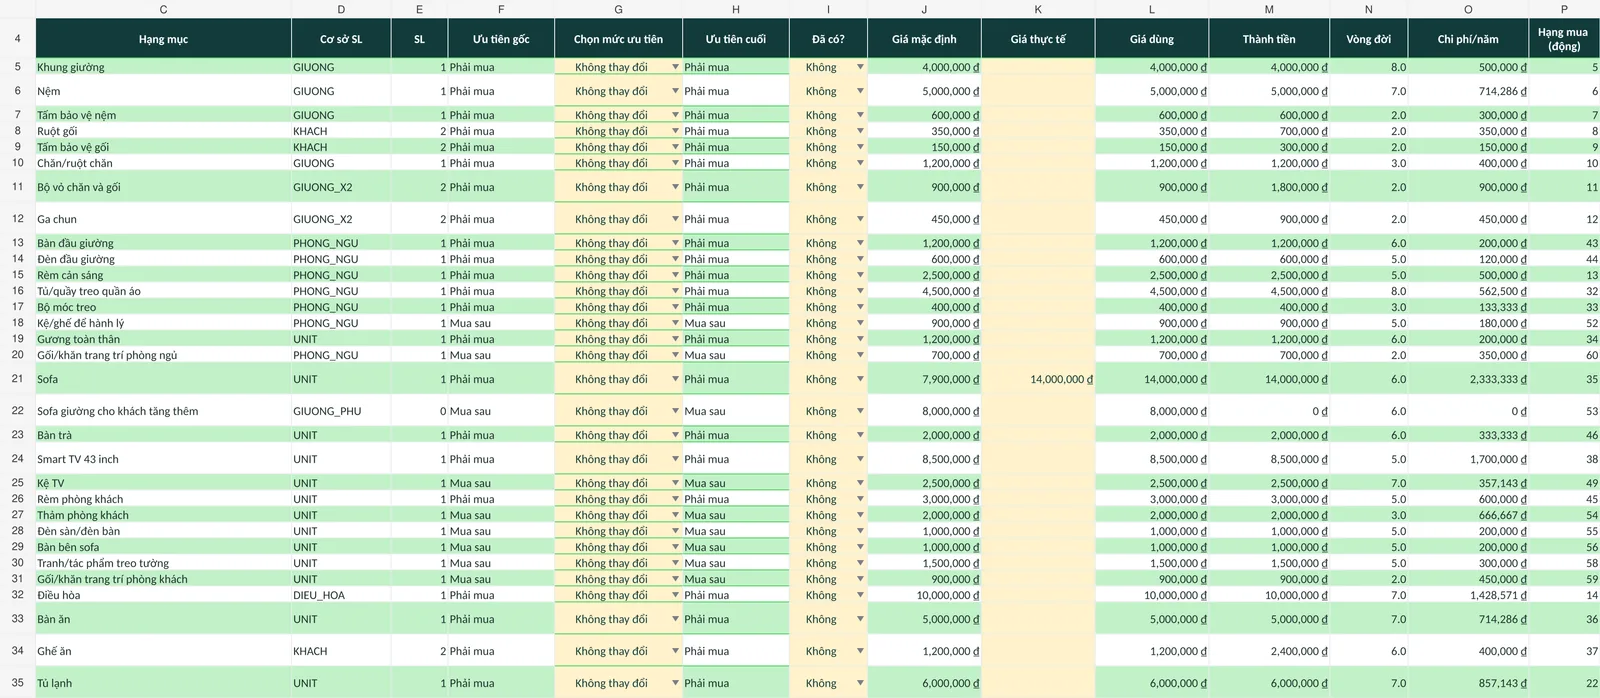Click the Chi phí/năm header cell

1468,39
